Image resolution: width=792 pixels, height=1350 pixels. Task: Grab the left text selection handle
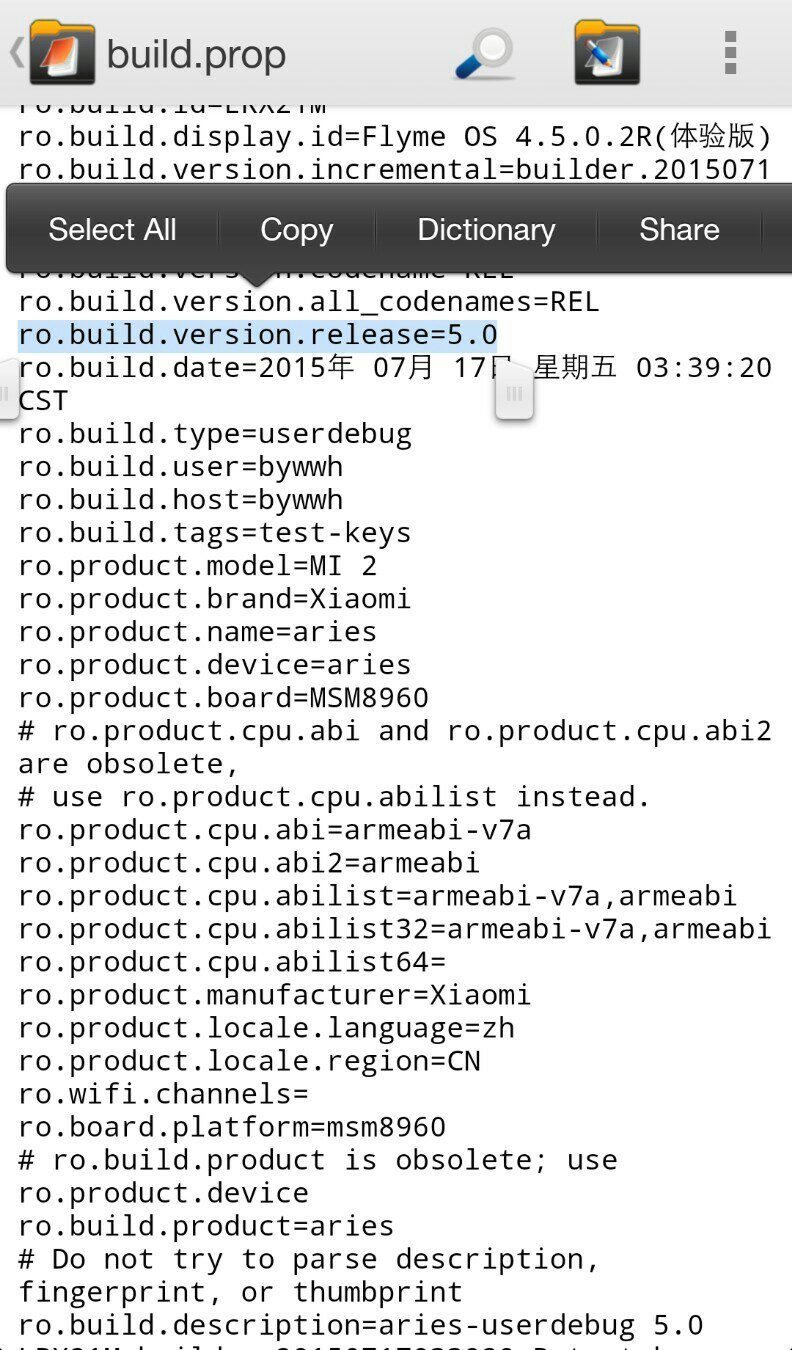tap(6, 386)
